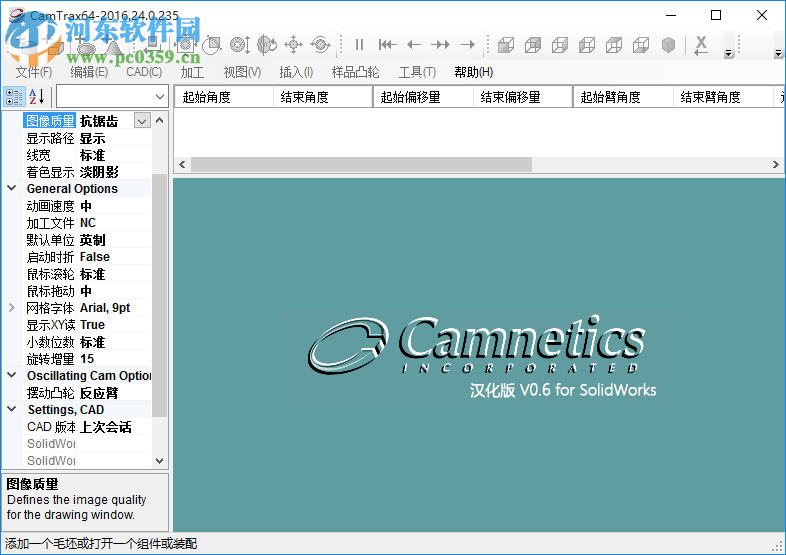786x555 pixels.
Task: Switch to front view cube icon
Action: tap(506, 45)
